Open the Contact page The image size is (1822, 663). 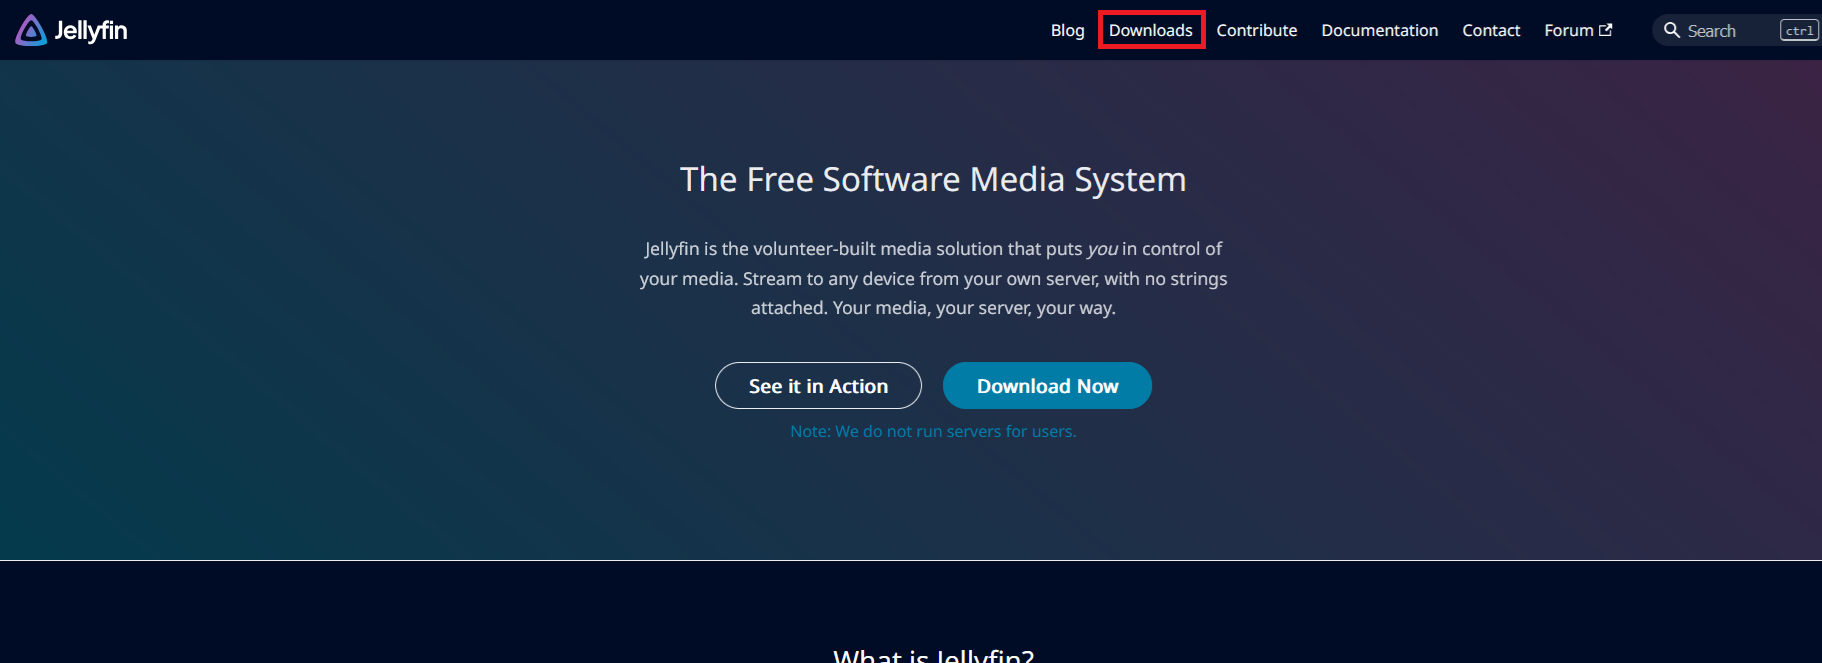click(x=1490, y=31)
